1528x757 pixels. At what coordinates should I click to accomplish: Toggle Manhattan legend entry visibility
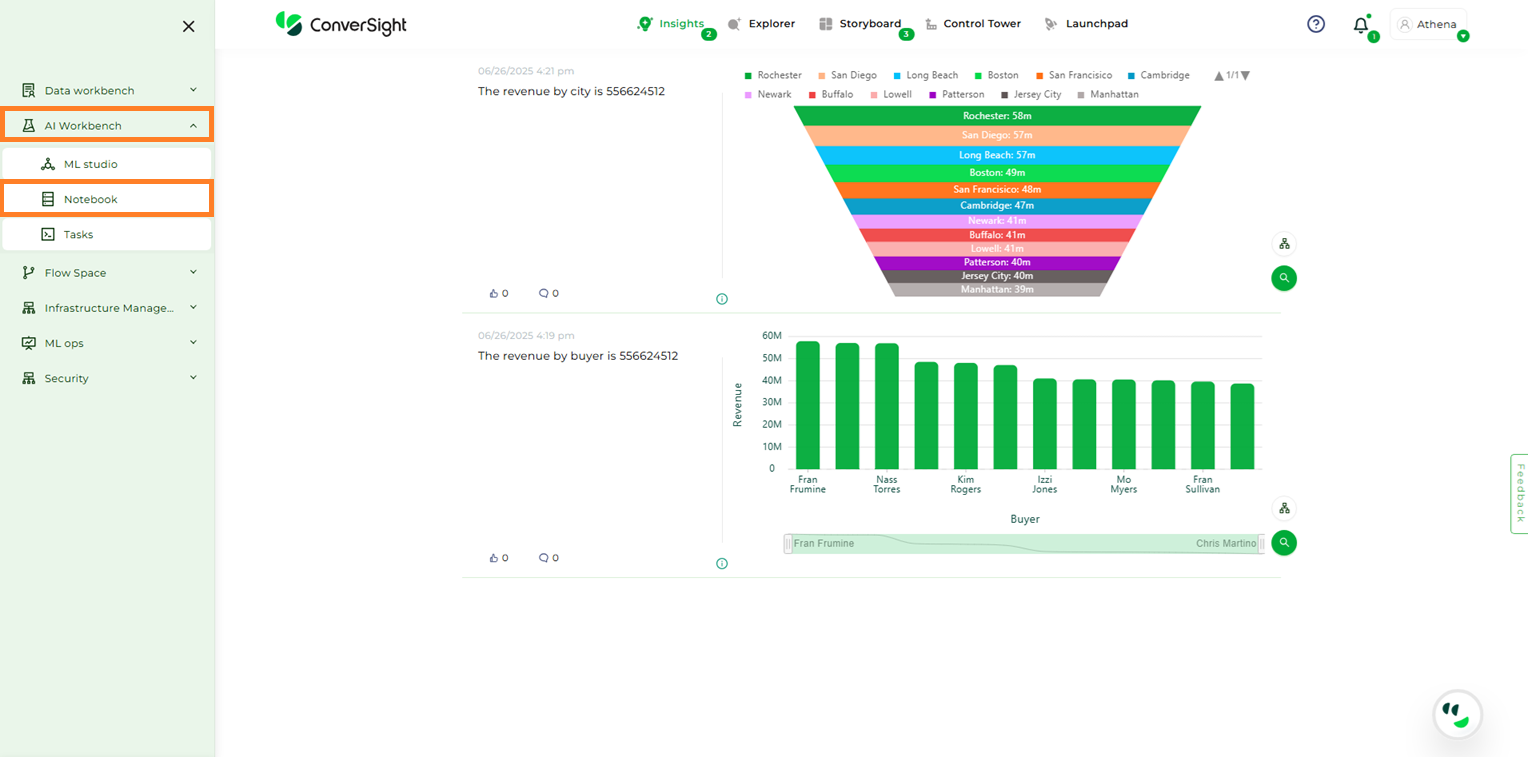1107,95
